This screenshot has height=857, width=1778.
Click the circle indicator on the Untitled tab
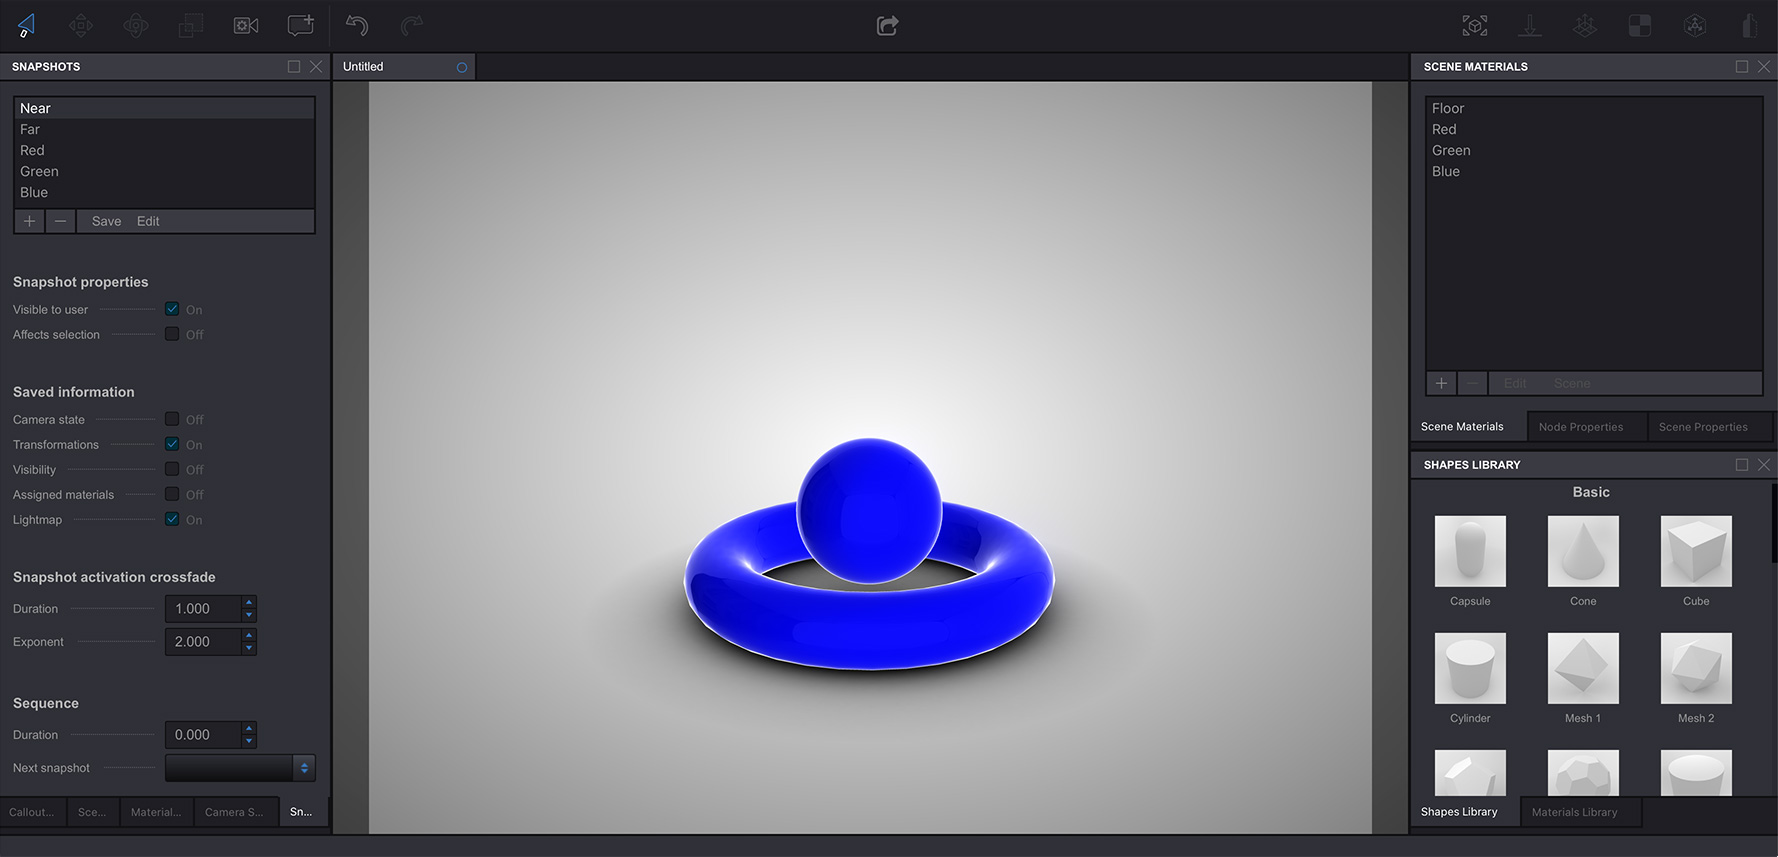(x=462, y=67)
